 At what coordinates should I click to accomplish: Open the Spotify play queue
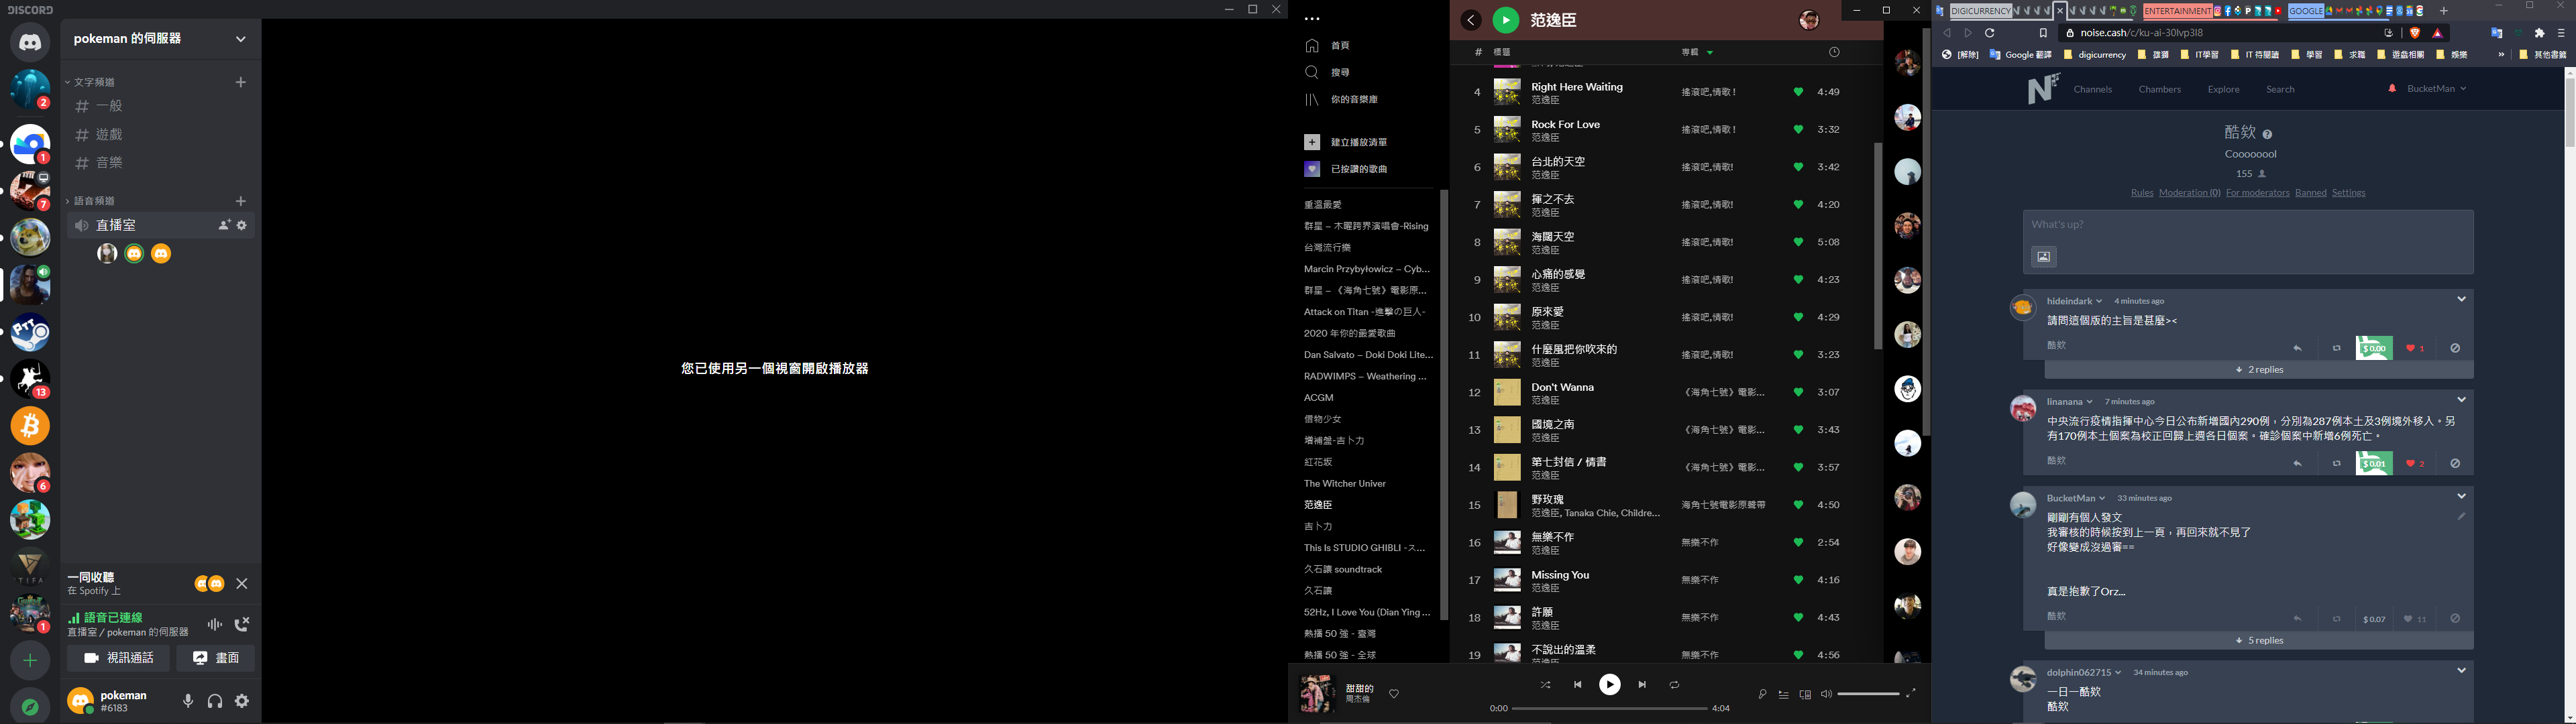(x=1783, y=694)
